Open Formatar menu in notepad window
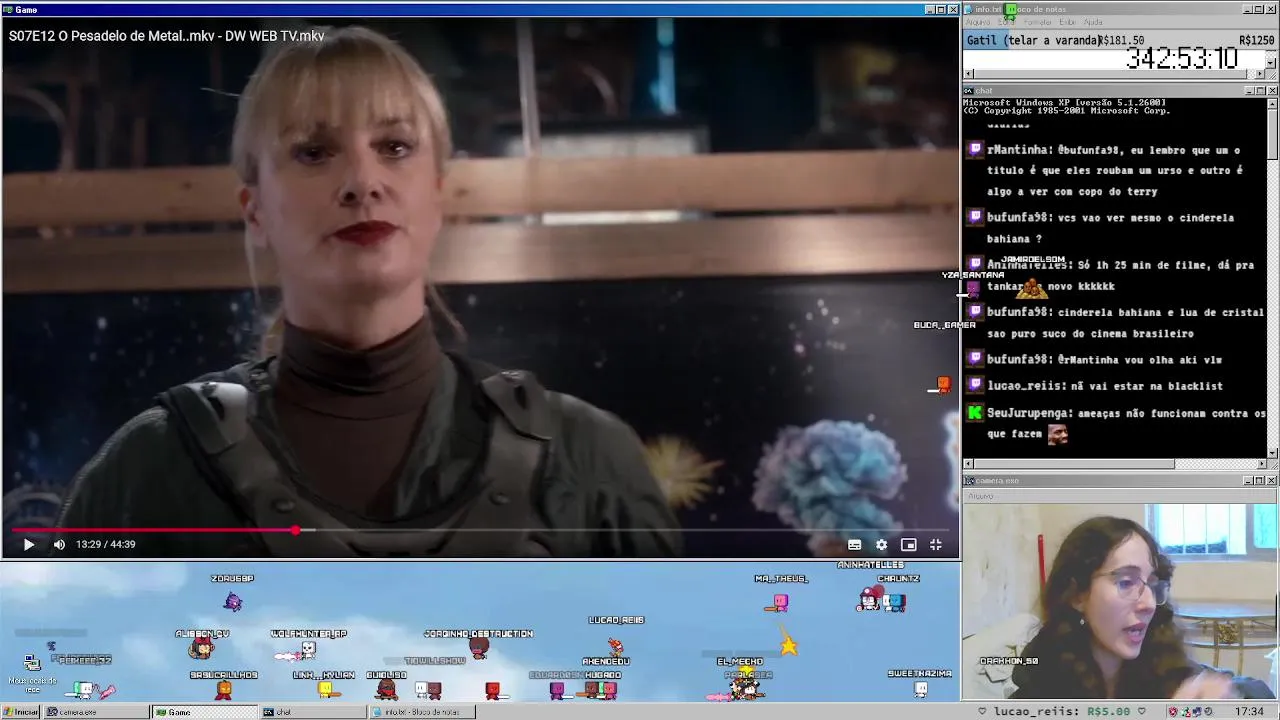 coord(1037,22)
